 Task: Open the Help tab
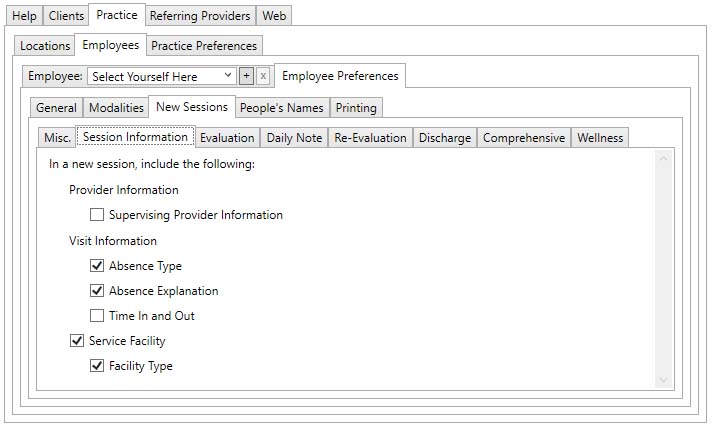(24, 16)
